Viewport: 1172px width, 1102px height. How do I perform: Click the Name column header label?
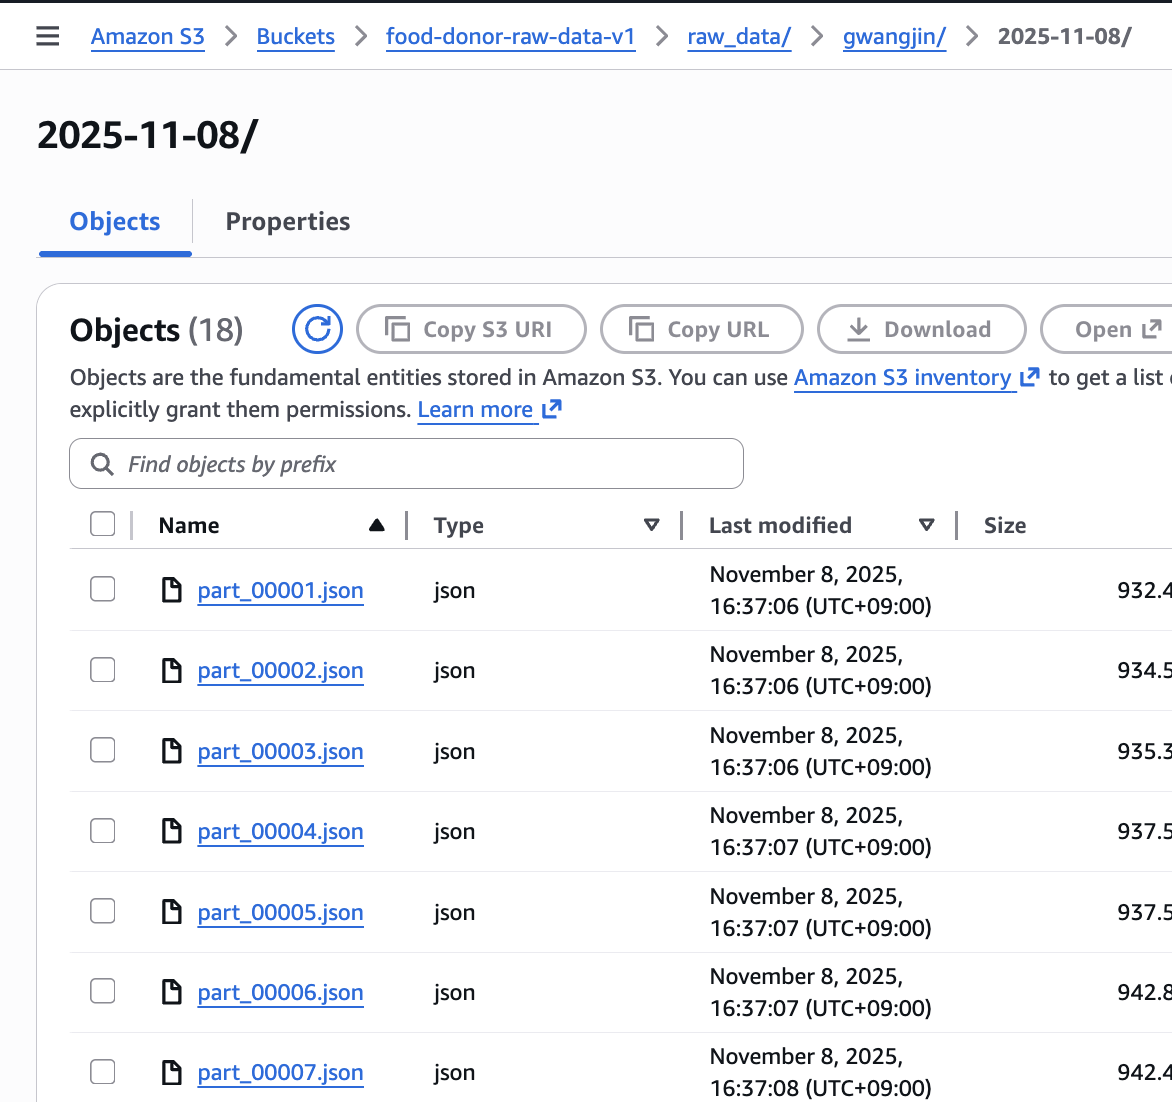(x=189, y=526)
